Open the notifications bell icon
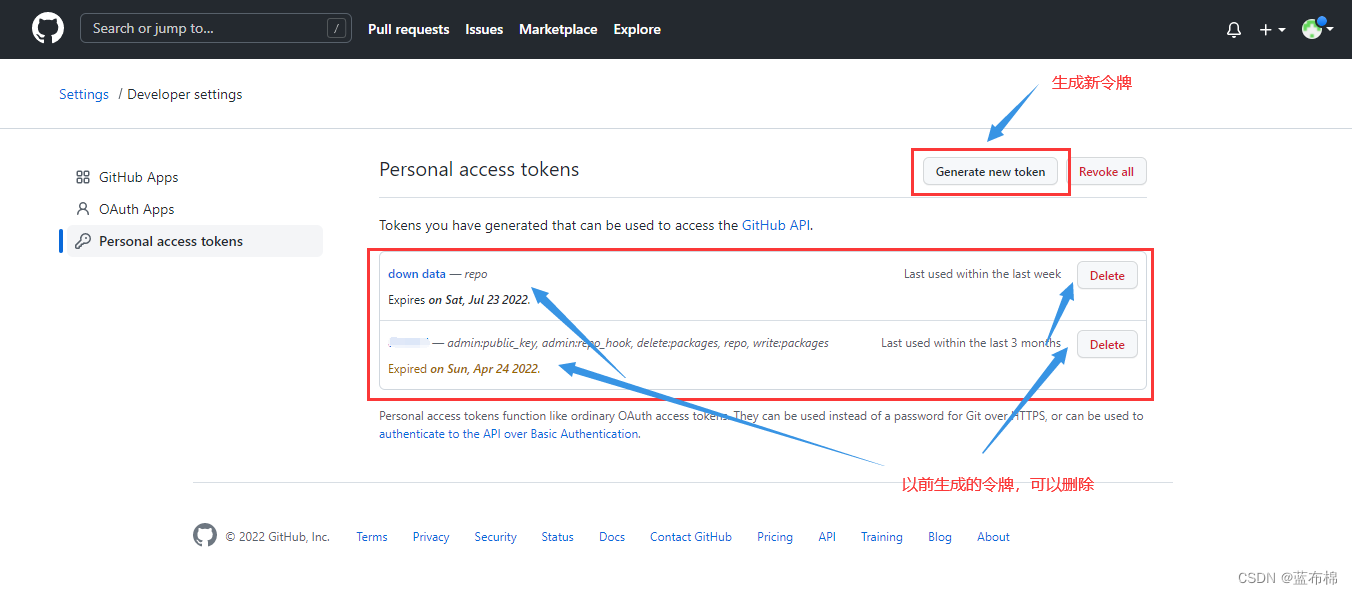 pos(1234,30)
